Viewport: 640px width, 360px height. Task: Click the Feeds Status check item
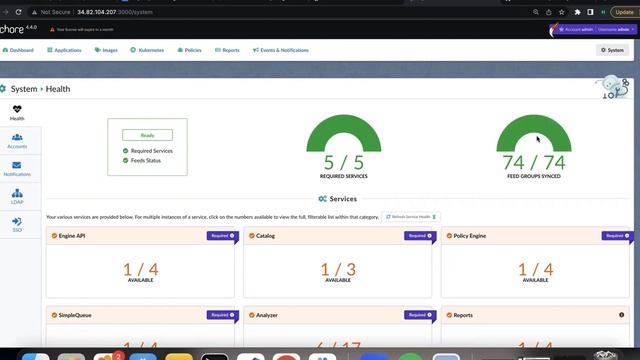[x=142, y=161]
